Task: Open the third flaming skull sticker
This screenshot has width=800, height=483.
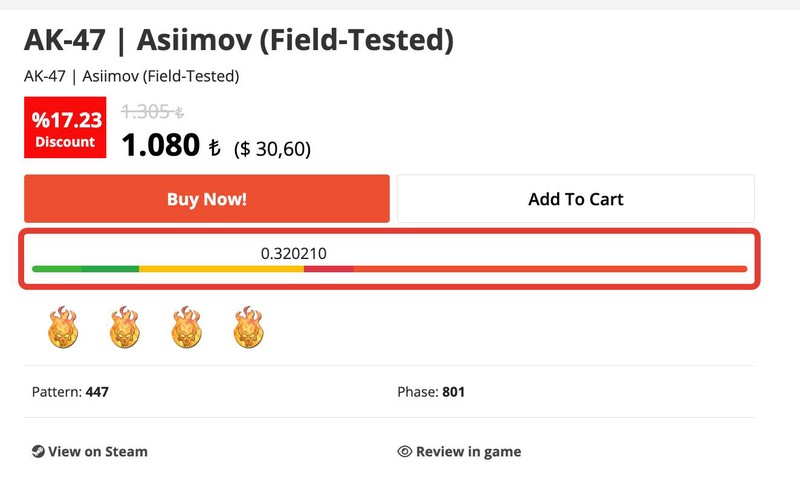Action: pos(186,327)
